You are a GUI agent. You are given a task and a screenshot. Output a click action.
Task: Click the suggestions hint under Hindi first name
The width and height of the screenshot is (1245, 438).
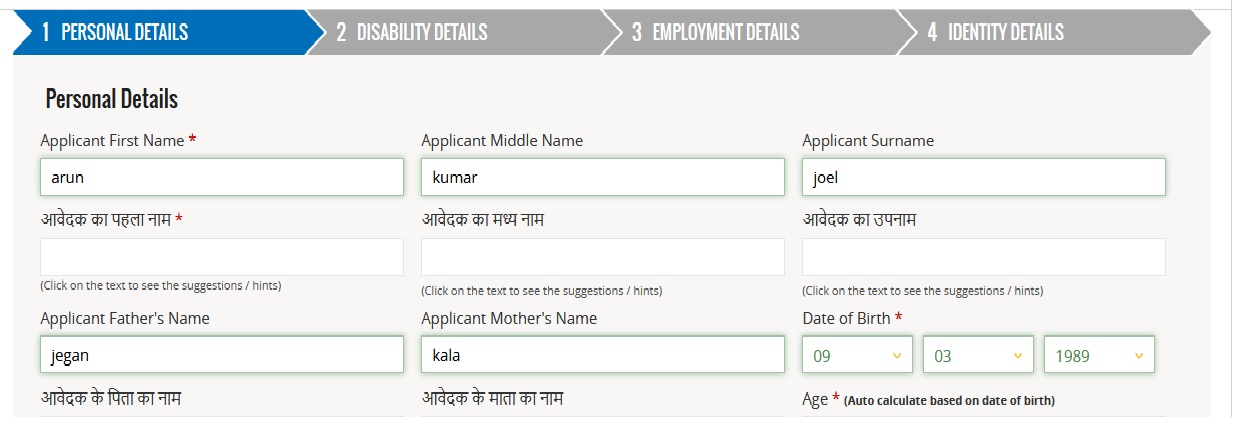click(x=160, y=286)
